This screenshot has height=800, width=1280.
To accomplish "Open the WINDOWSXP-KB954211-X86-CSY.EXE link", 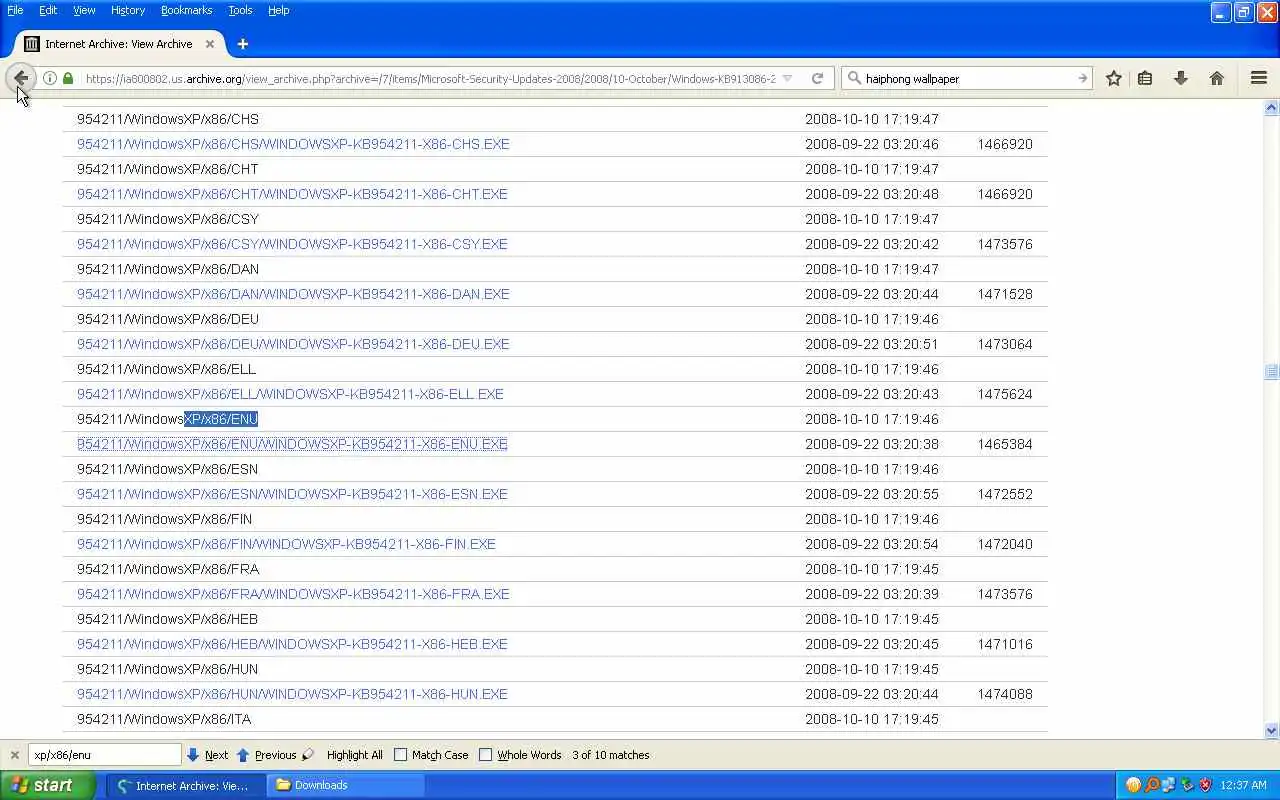I will 292,244.
